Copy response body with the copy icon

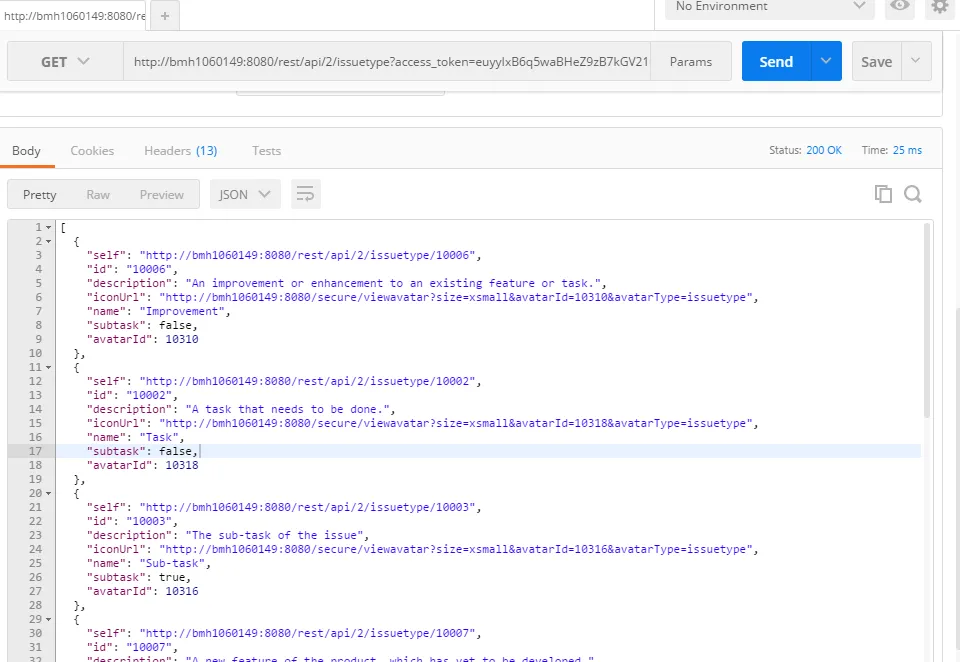tap(883, 194)
